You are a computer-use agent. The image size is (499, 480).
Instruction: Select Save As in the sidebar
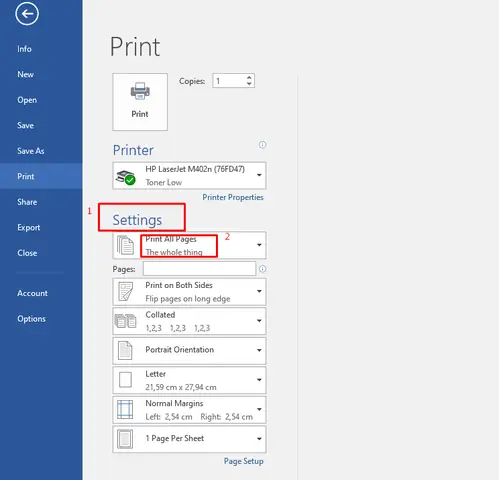(x=31, y=151)
